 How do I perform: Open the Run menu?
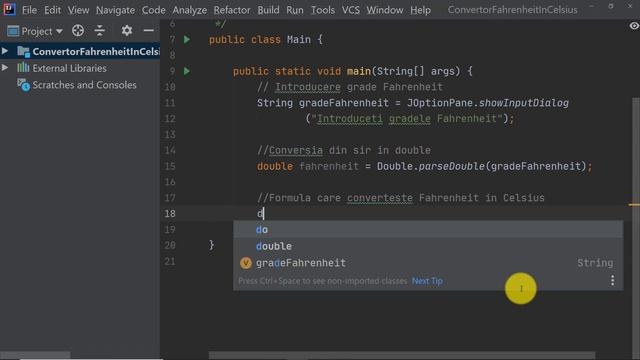pos(295,10)
